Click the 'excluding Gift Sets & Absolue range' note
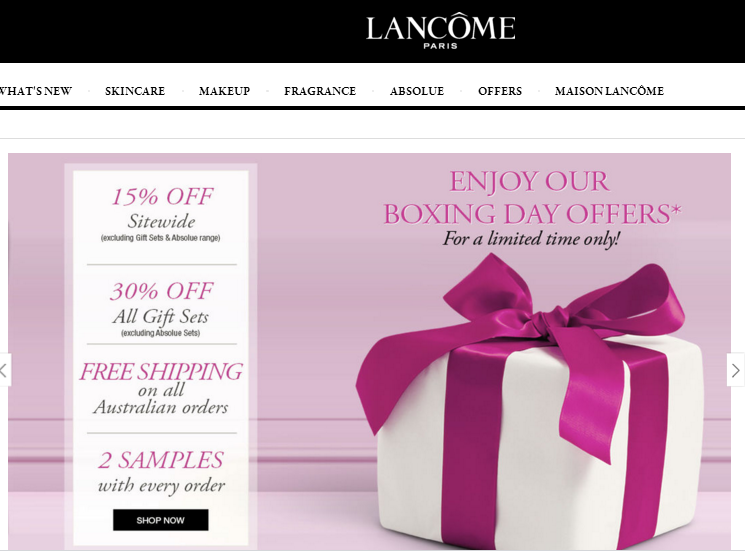The height and width of the screenshot is (551, 745). point(161,238)
